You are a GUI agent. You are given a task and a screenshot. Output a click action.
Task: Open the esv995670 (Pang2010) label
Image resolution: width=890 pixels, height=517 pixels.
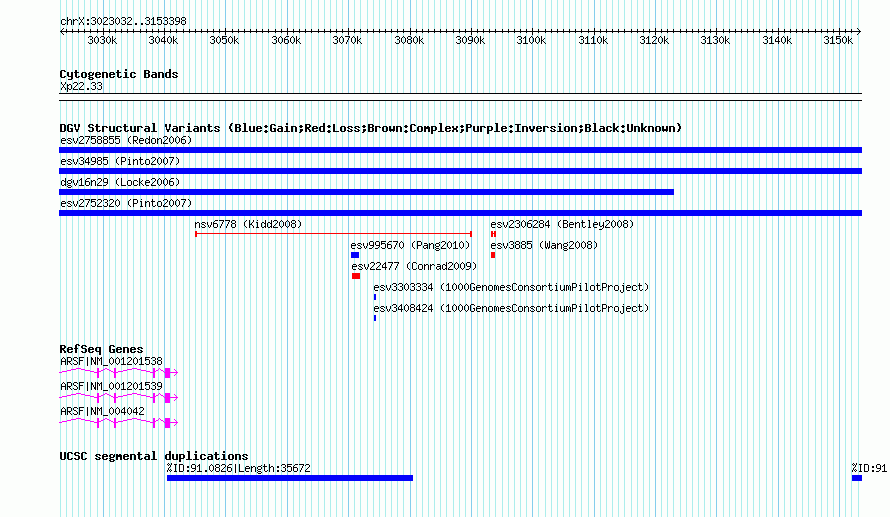click(x=410, y=245)
